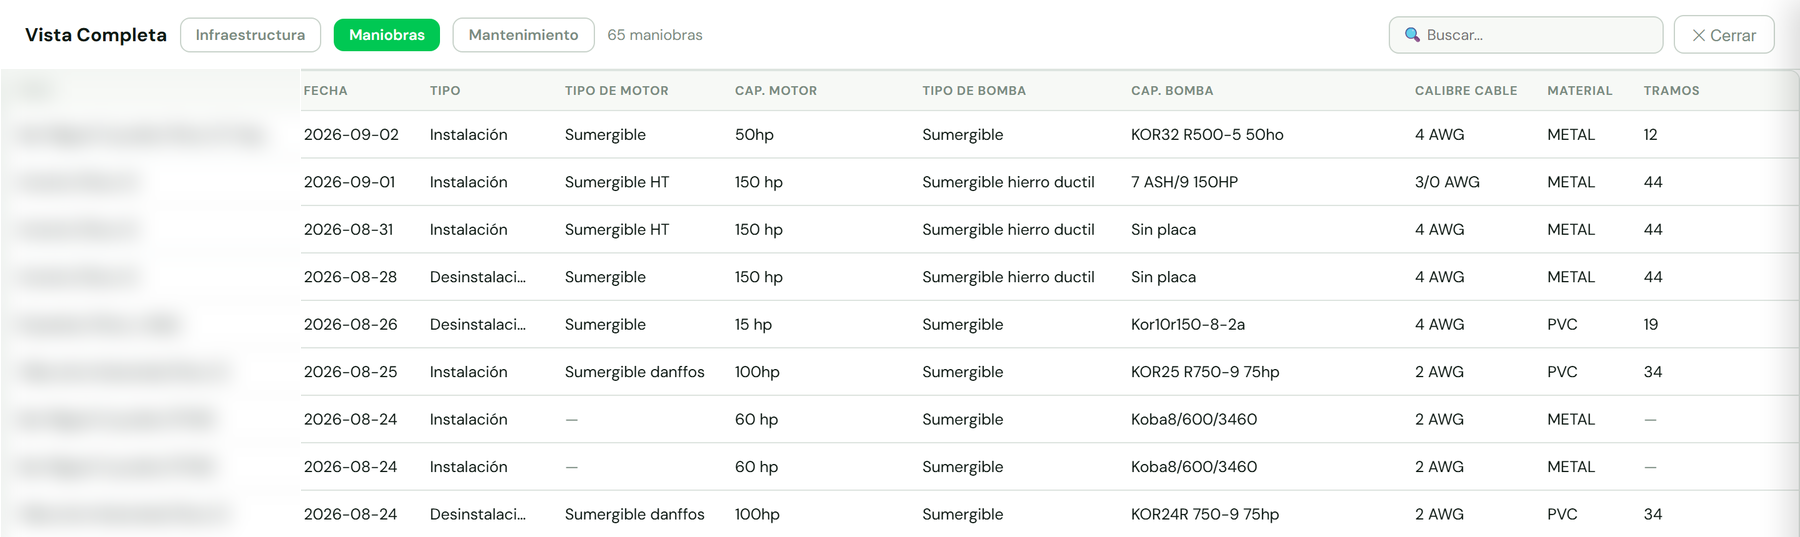Click the 15 hp motor capacity

click(753, 325)
